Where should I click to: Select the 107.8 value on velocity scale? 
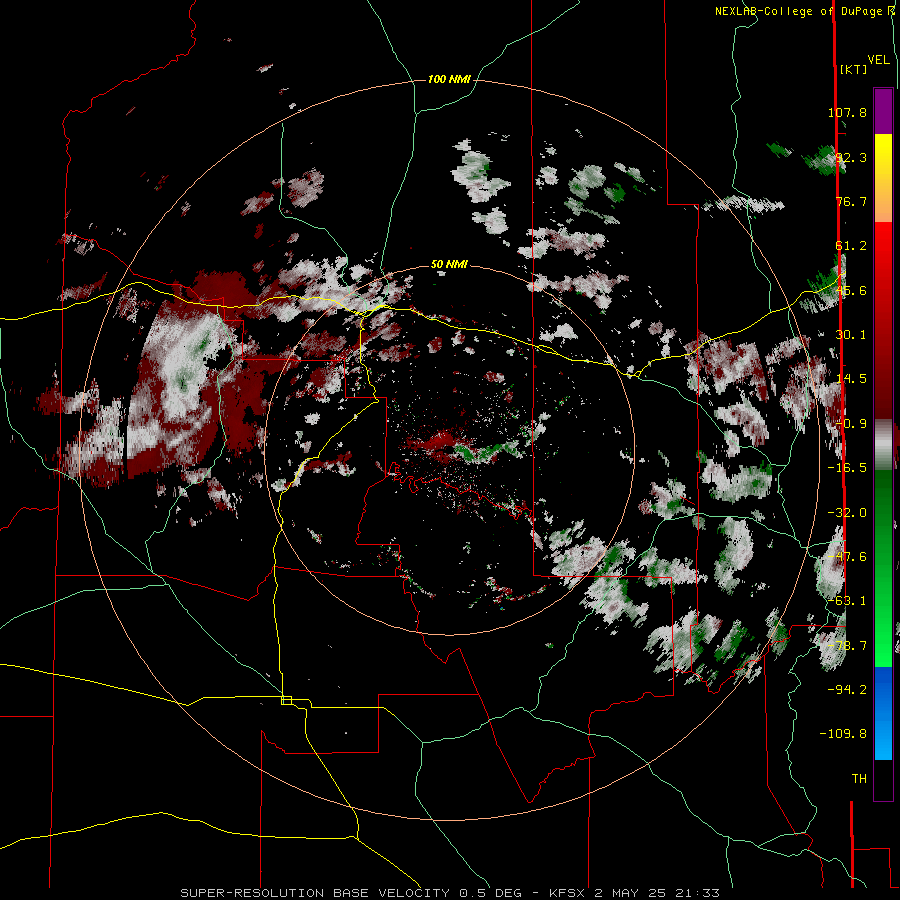847,112
